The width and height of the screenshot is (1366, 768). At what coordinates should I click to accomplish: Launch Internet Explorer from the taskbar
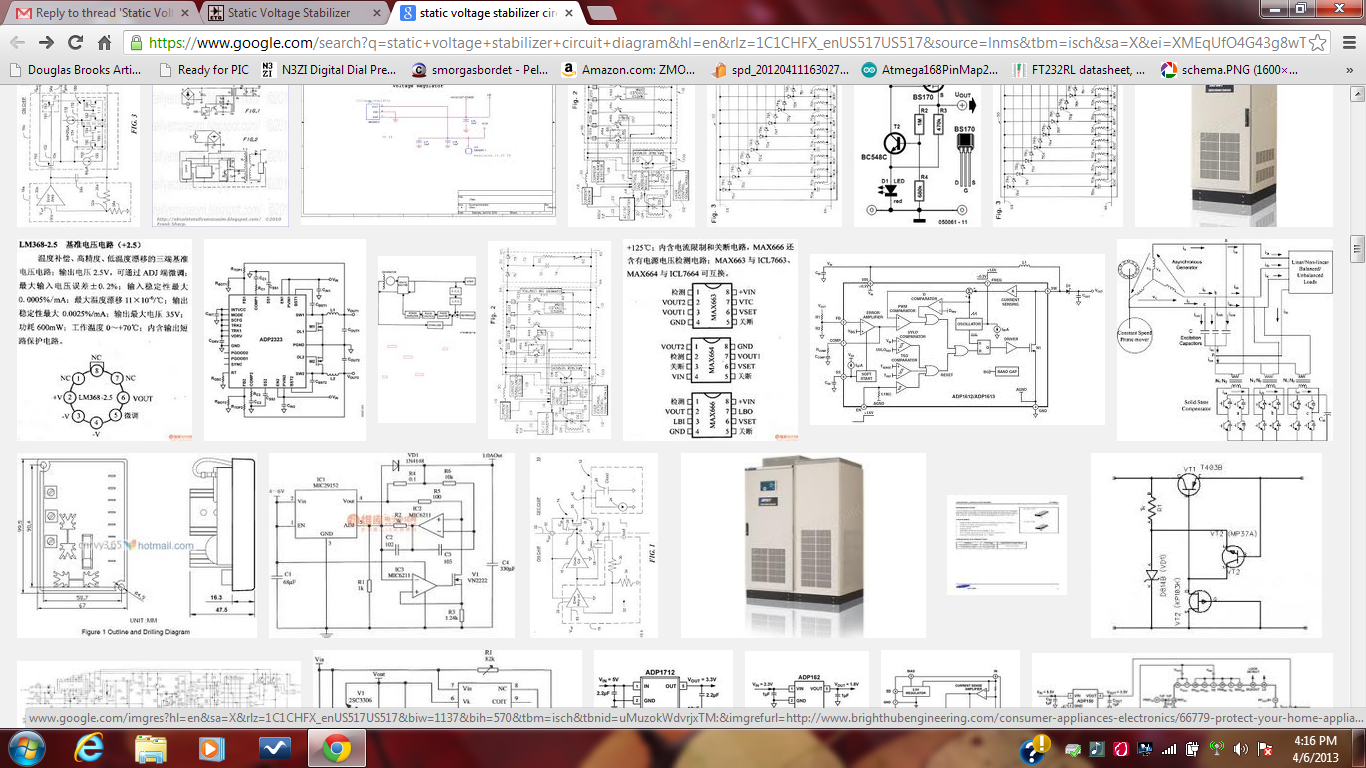[89, 748]
